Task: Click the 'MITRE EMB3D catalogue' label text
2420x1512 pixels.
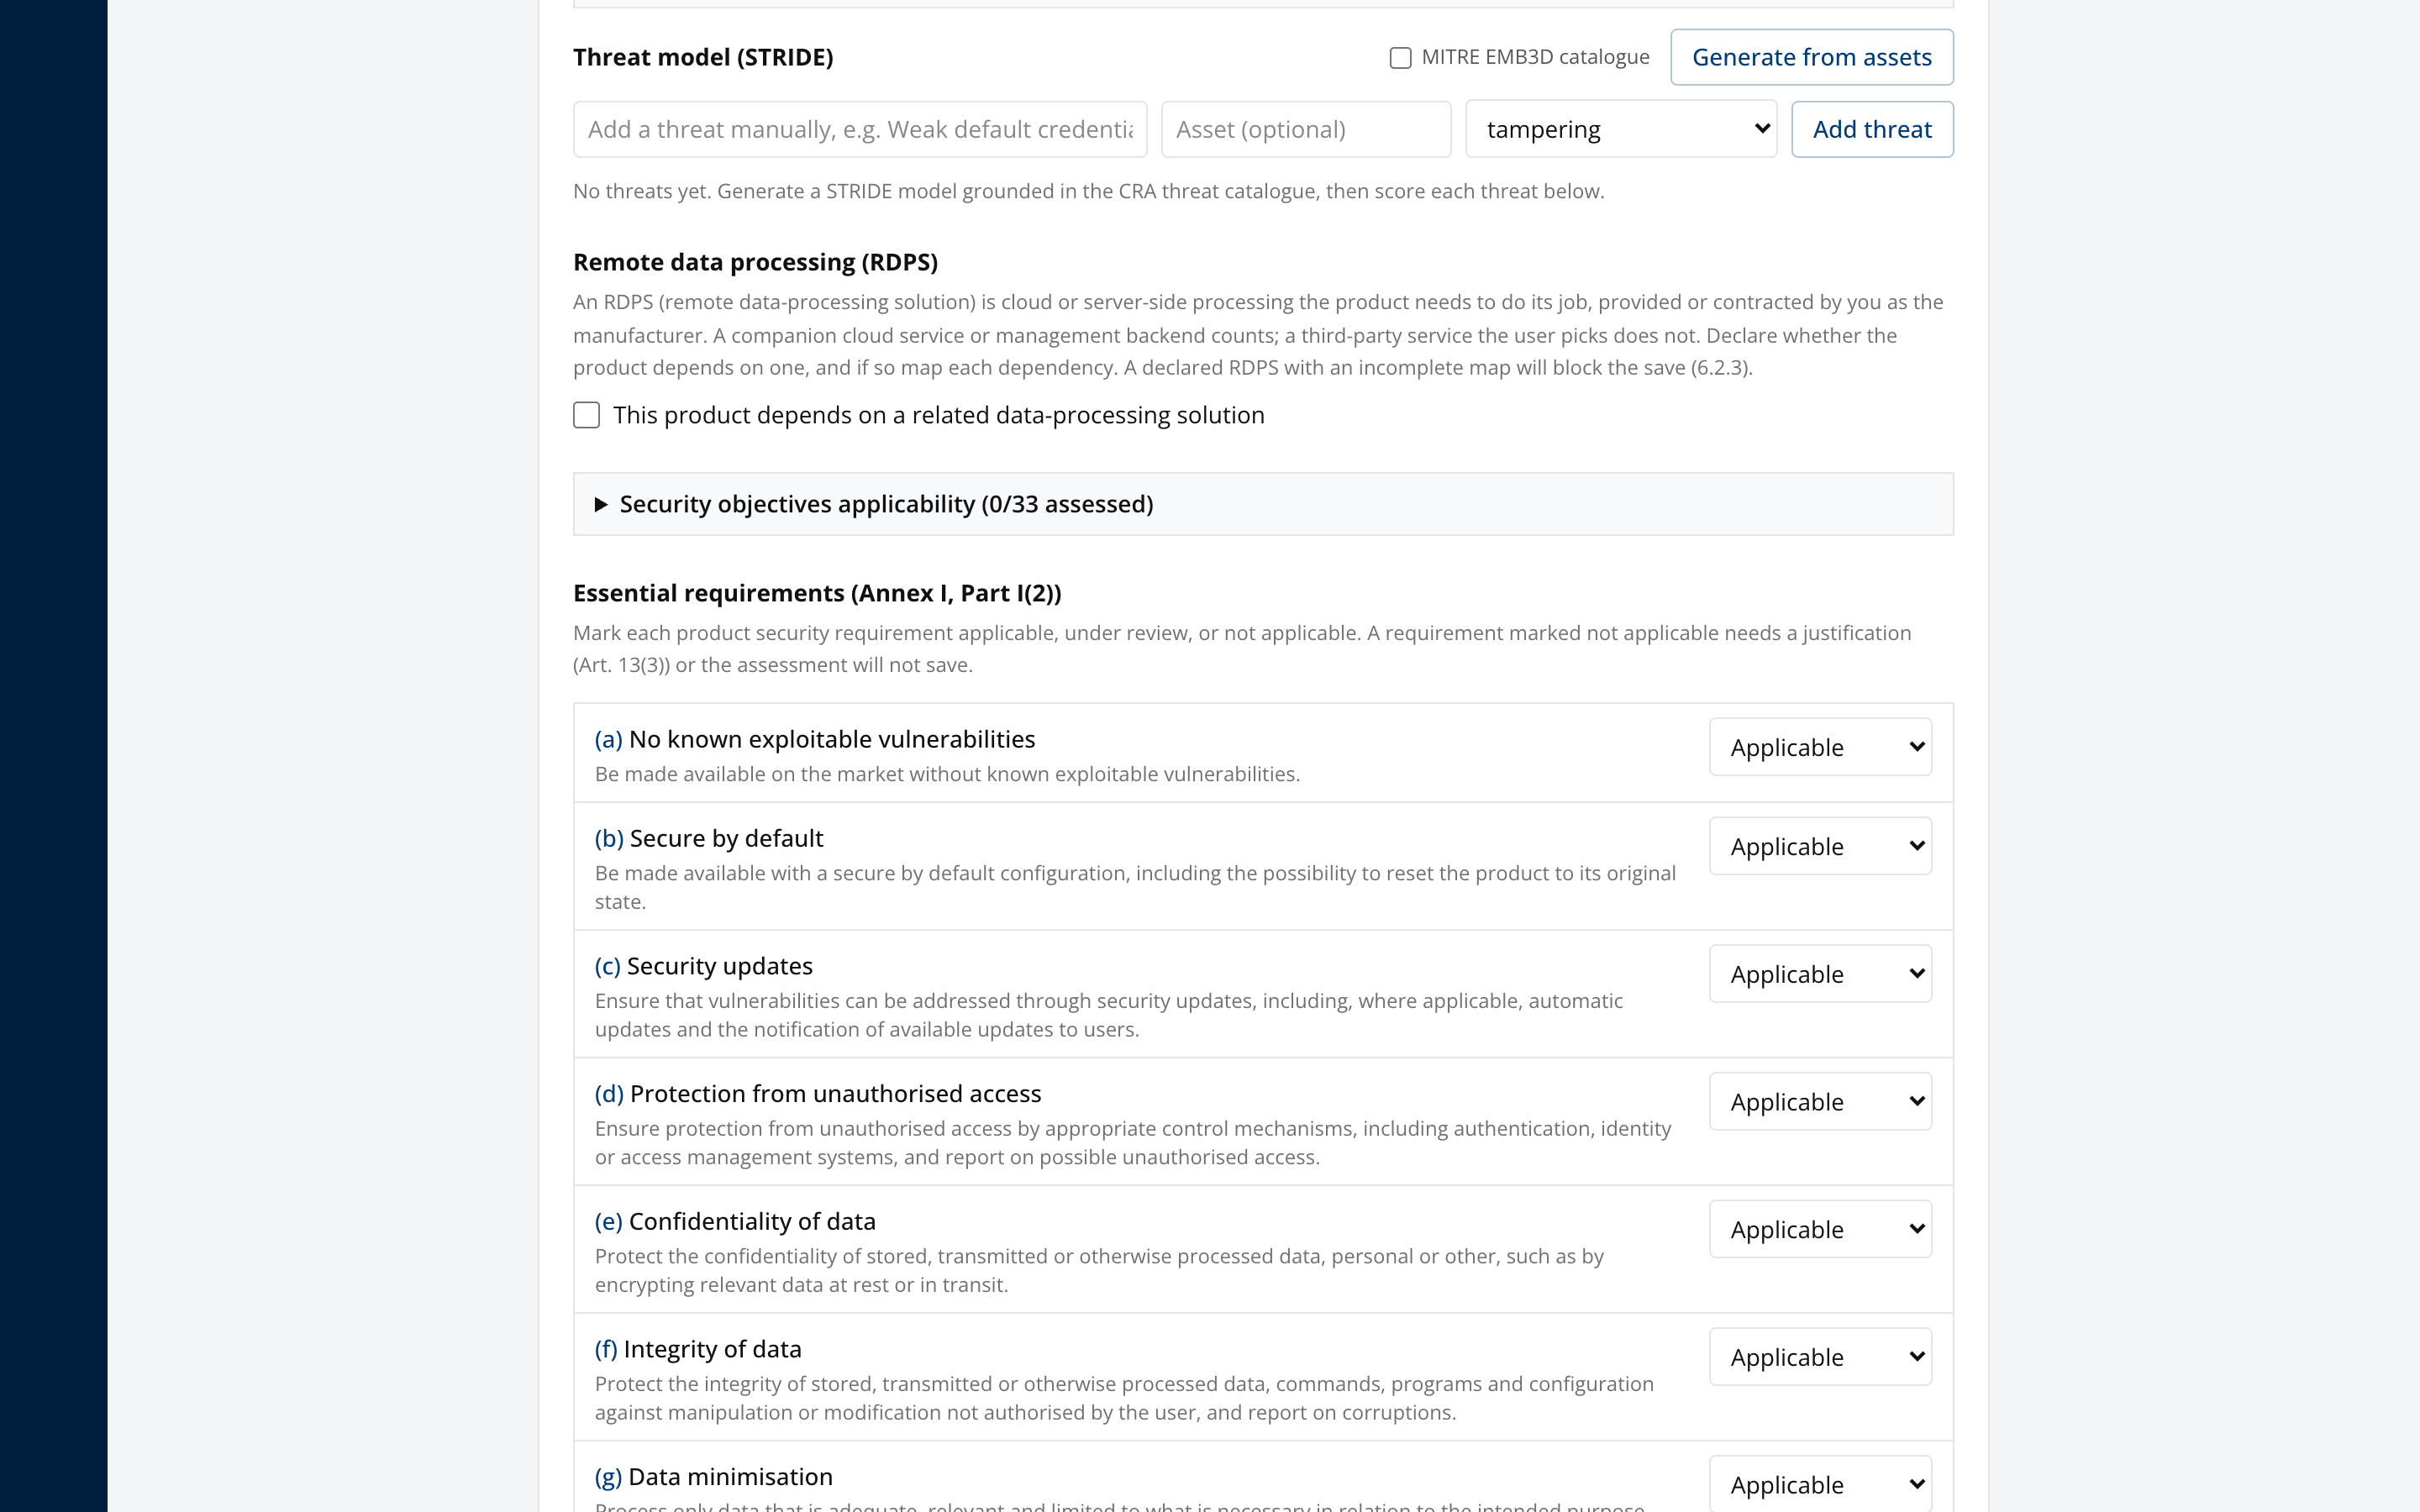Action: [x=1535, y=57]
